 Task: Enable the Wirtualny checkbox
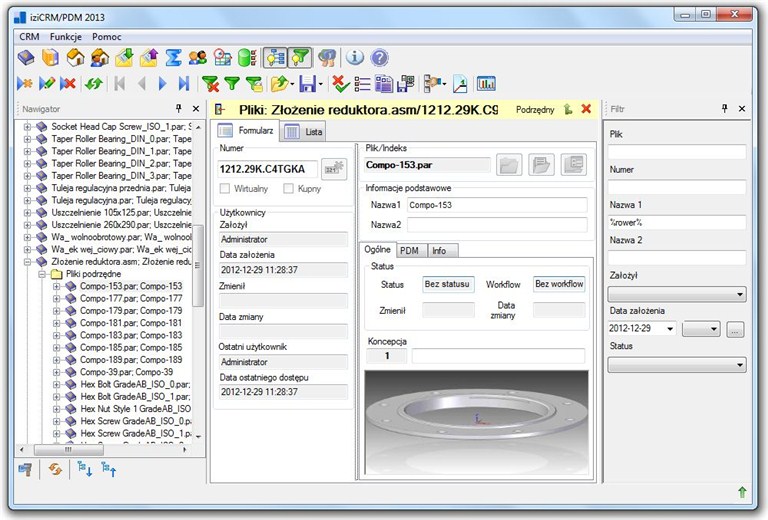pos(225,189)
